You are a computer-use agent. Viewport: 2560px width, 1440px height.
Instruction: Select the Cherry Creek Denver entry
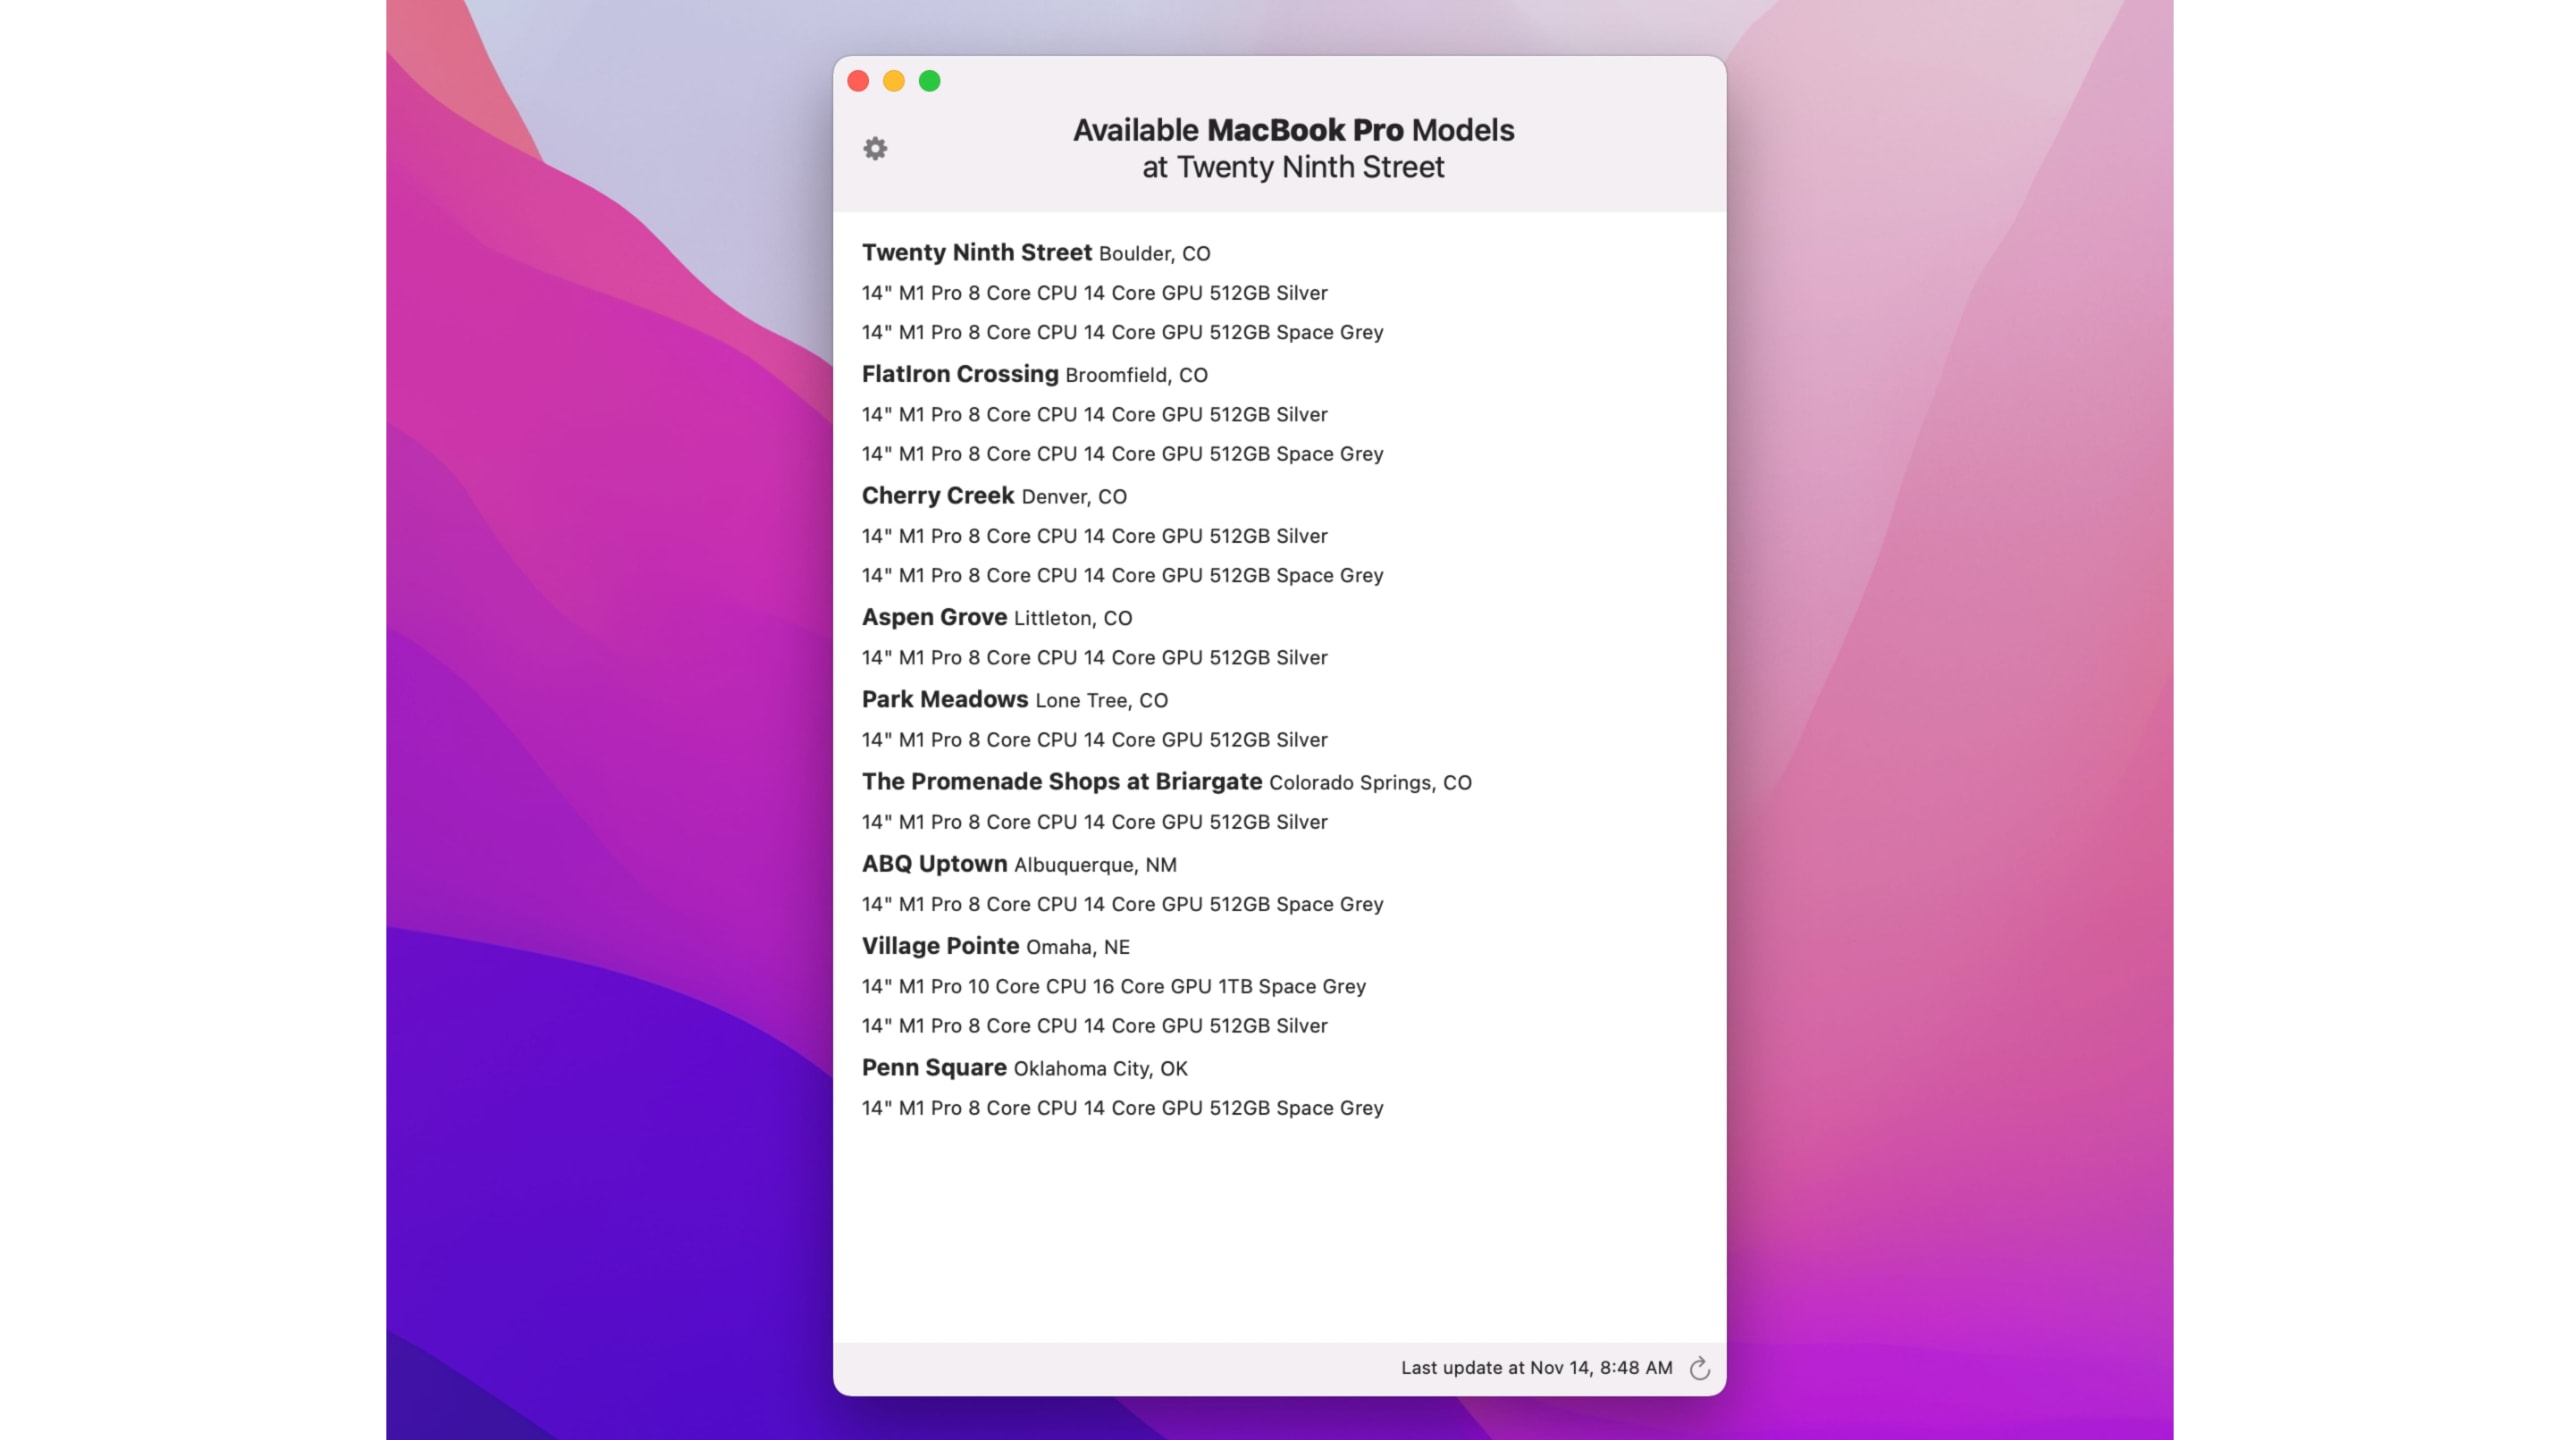point(938,495)
